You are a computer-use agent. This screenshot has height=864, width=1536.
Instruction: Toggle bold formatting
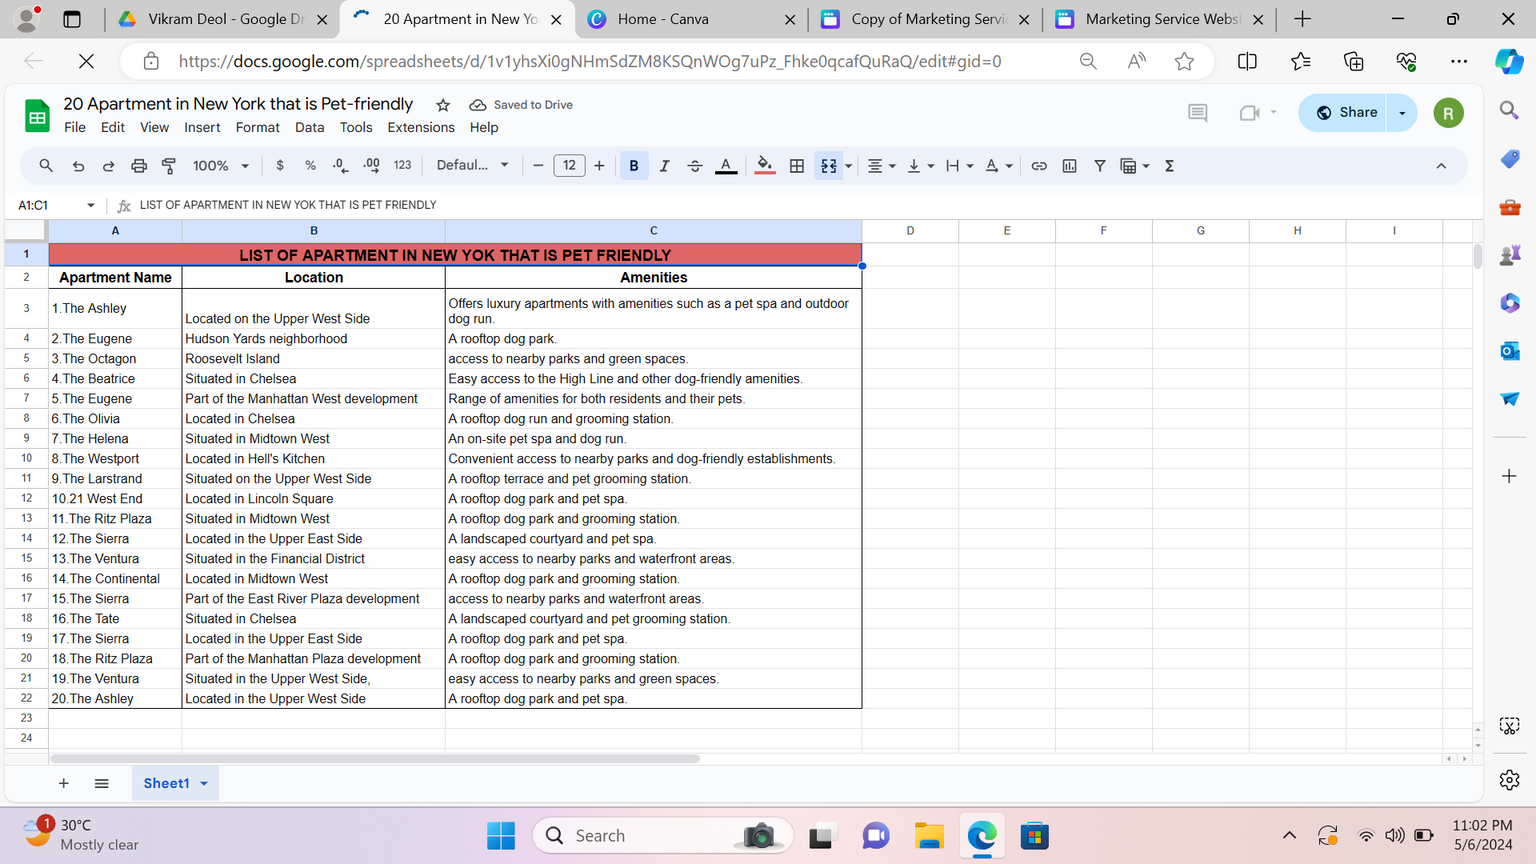[634, 166]
